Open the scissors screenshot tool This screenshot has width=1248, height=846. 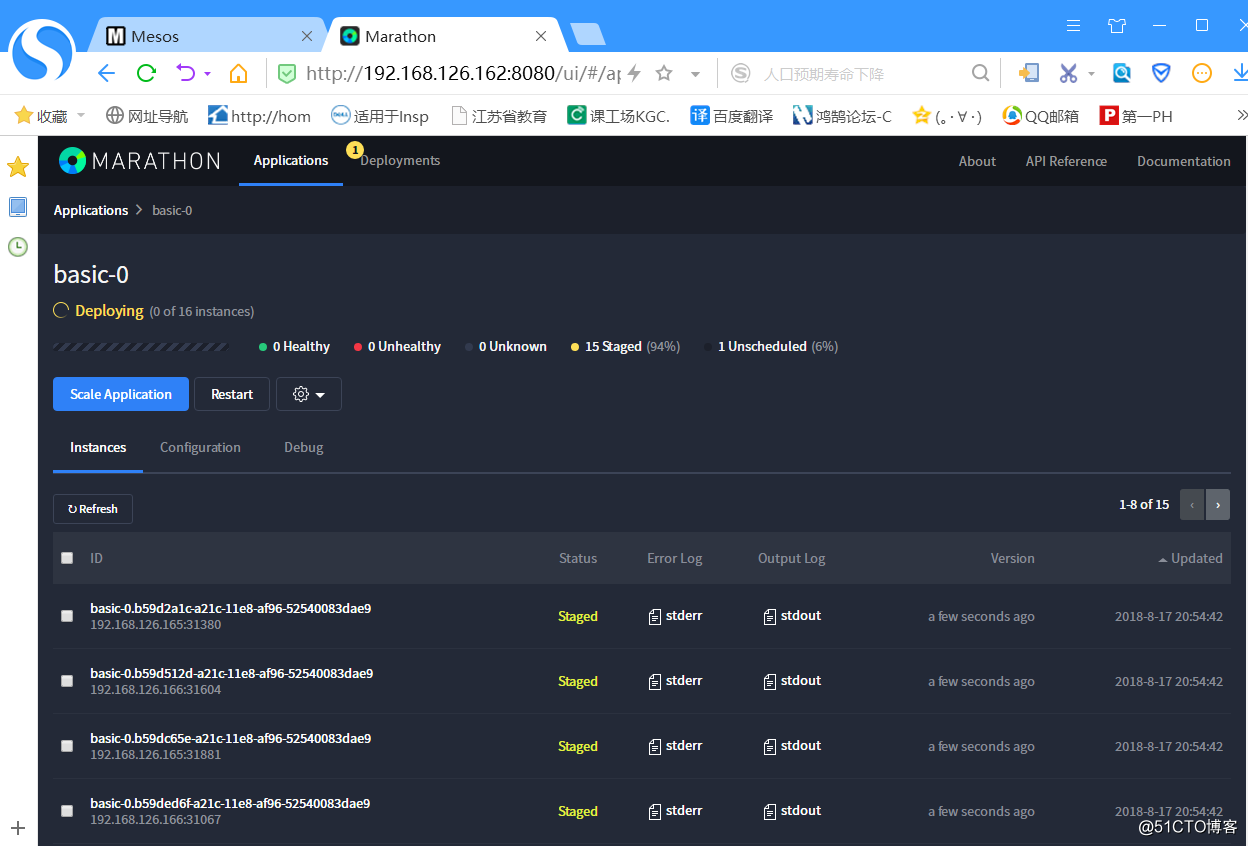pos(1068,73)
